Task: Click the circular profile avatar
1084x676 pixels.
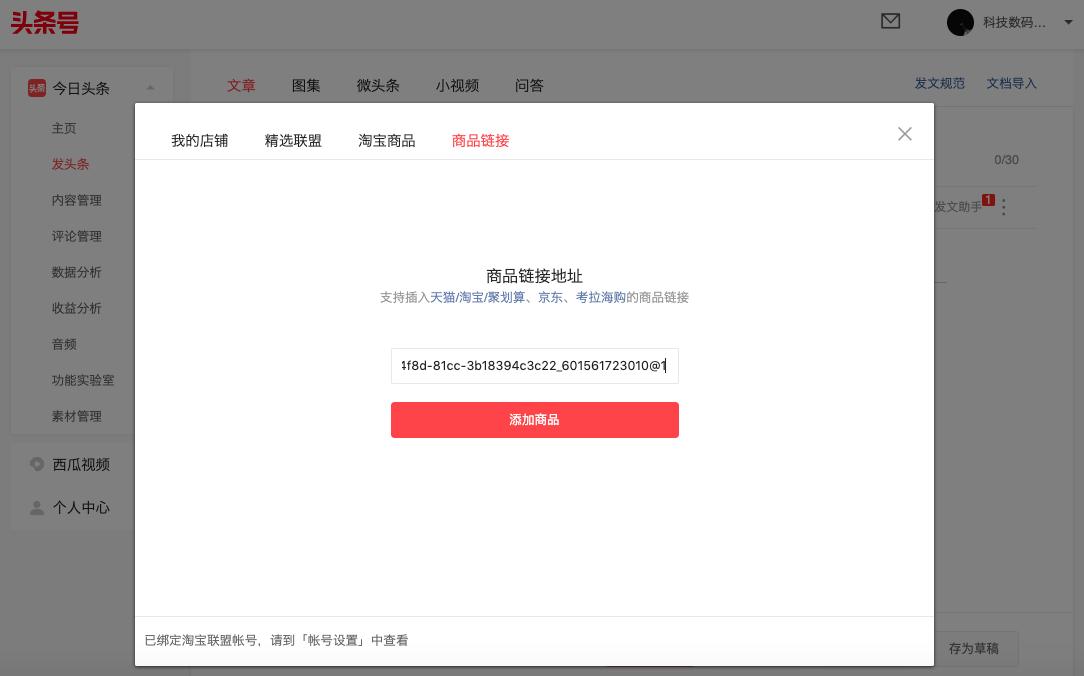Action: pyautogui.click(x=960, y=22)
